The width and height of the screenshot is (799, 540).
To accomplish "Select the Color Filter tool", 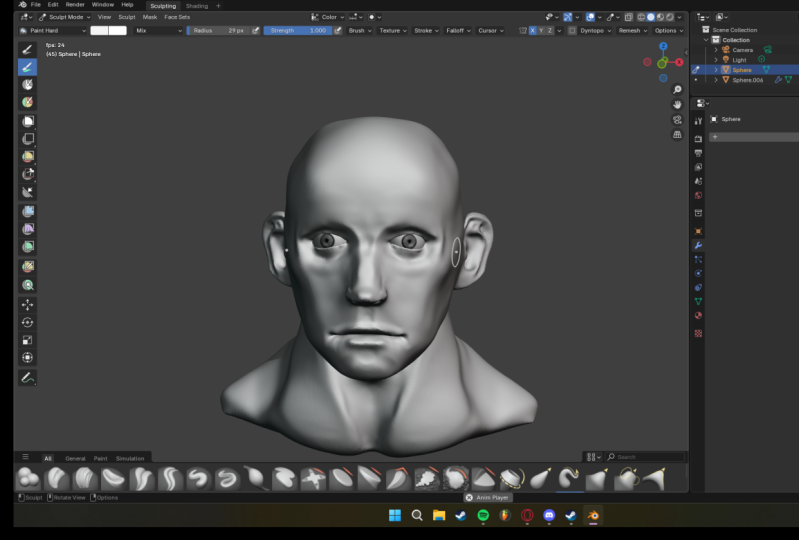I will [28, 247].
